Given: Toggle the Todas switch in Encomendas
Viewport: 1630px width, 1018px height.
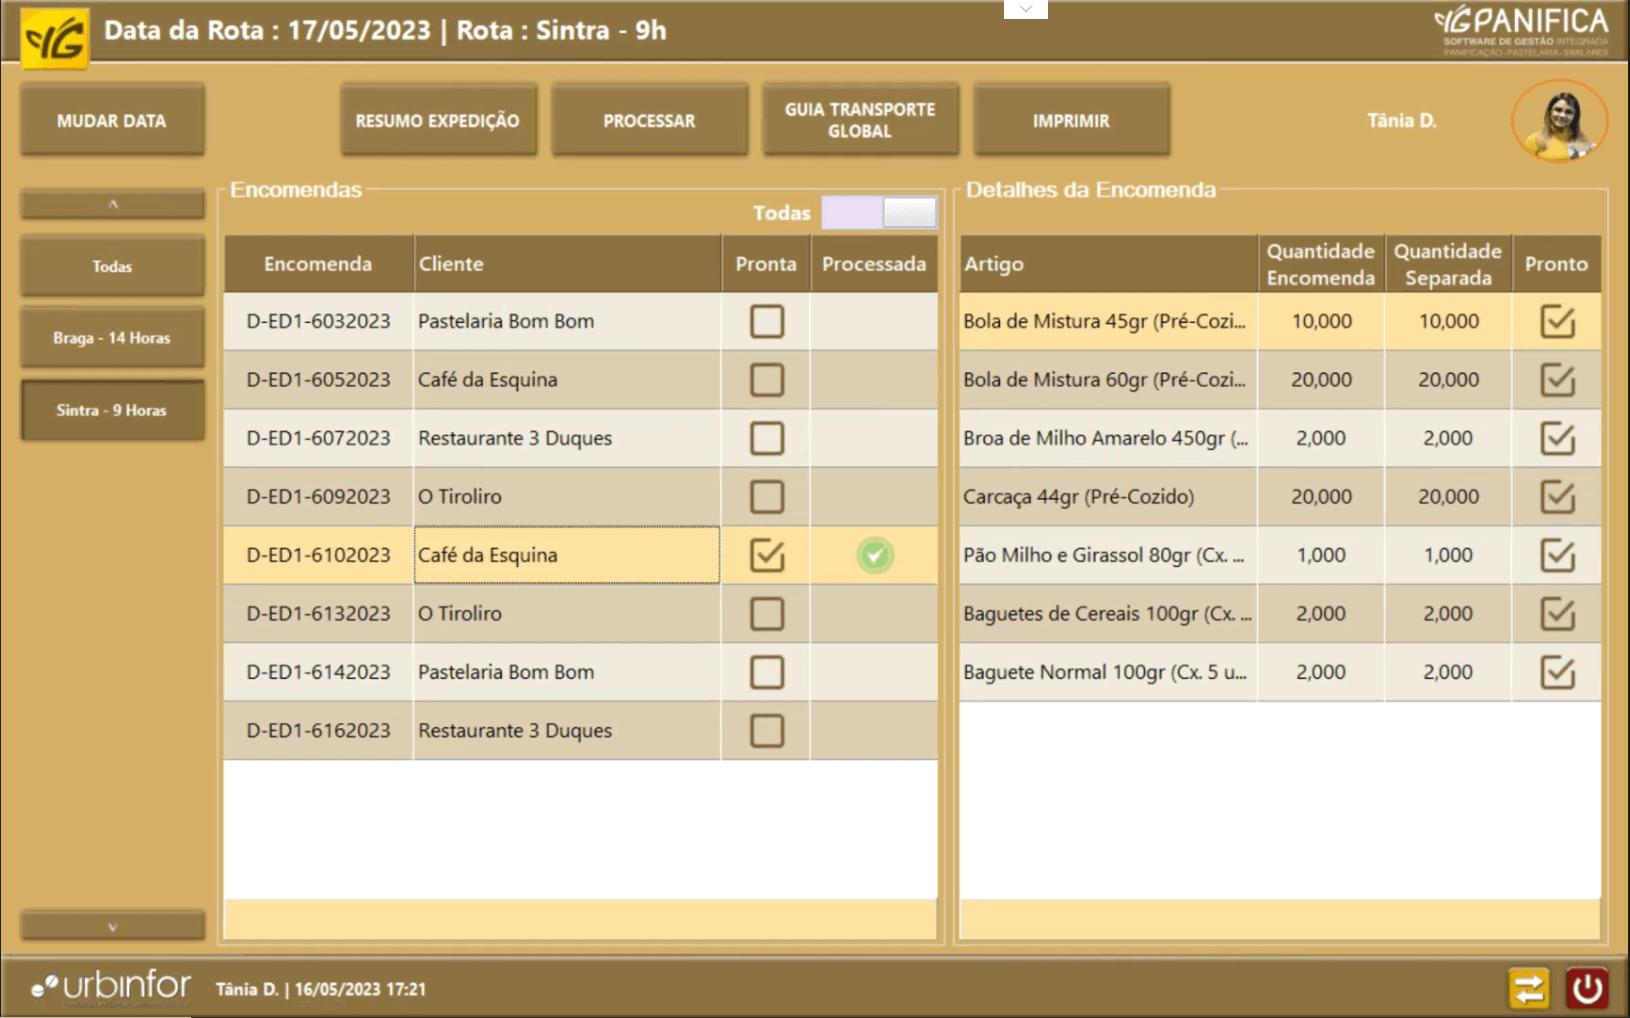Looking at the screenshot, I should (x=879, y=212).
